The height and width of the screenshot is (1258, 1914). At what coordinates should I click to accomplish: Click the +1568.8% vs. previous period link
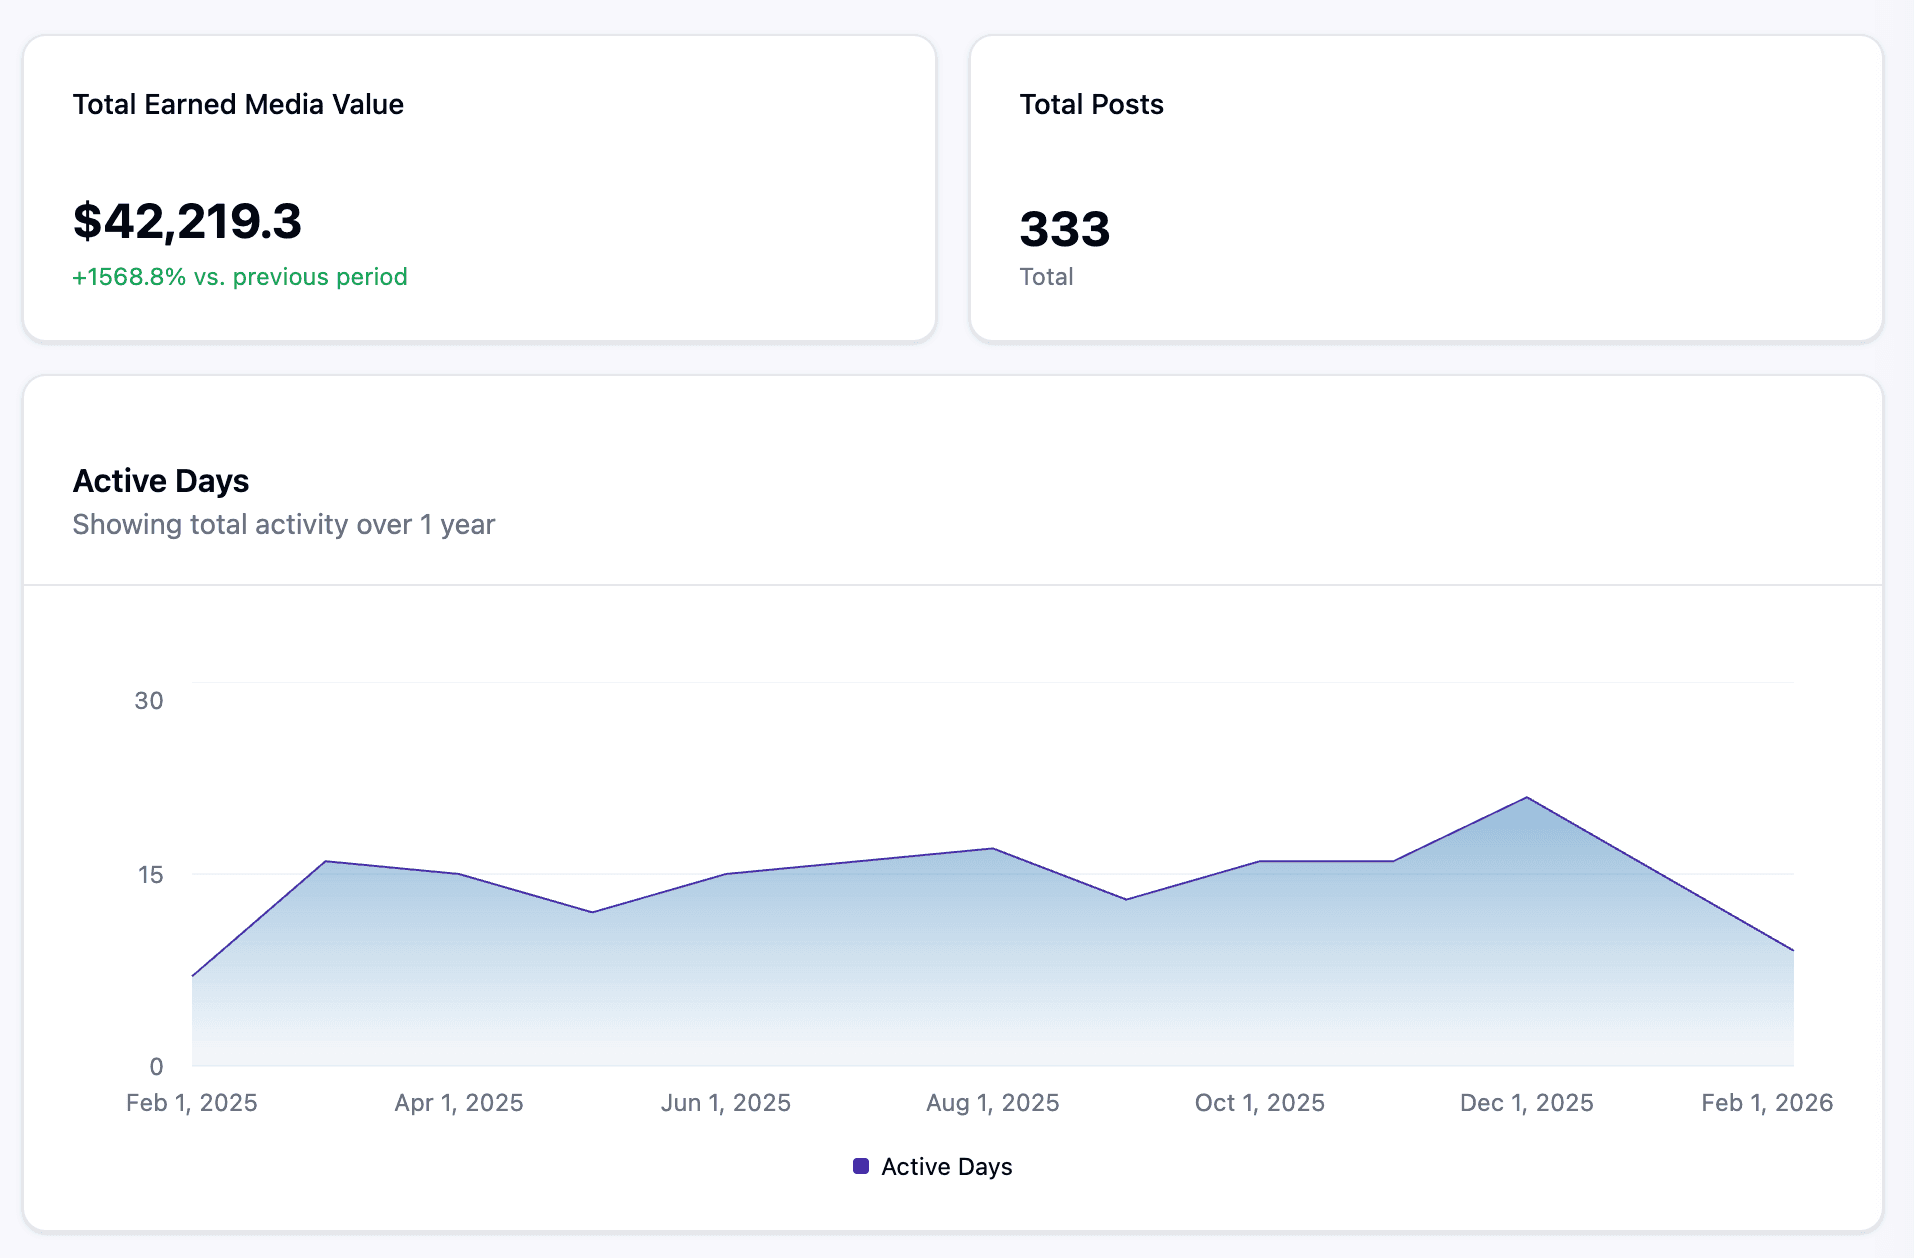pos(240,277)
